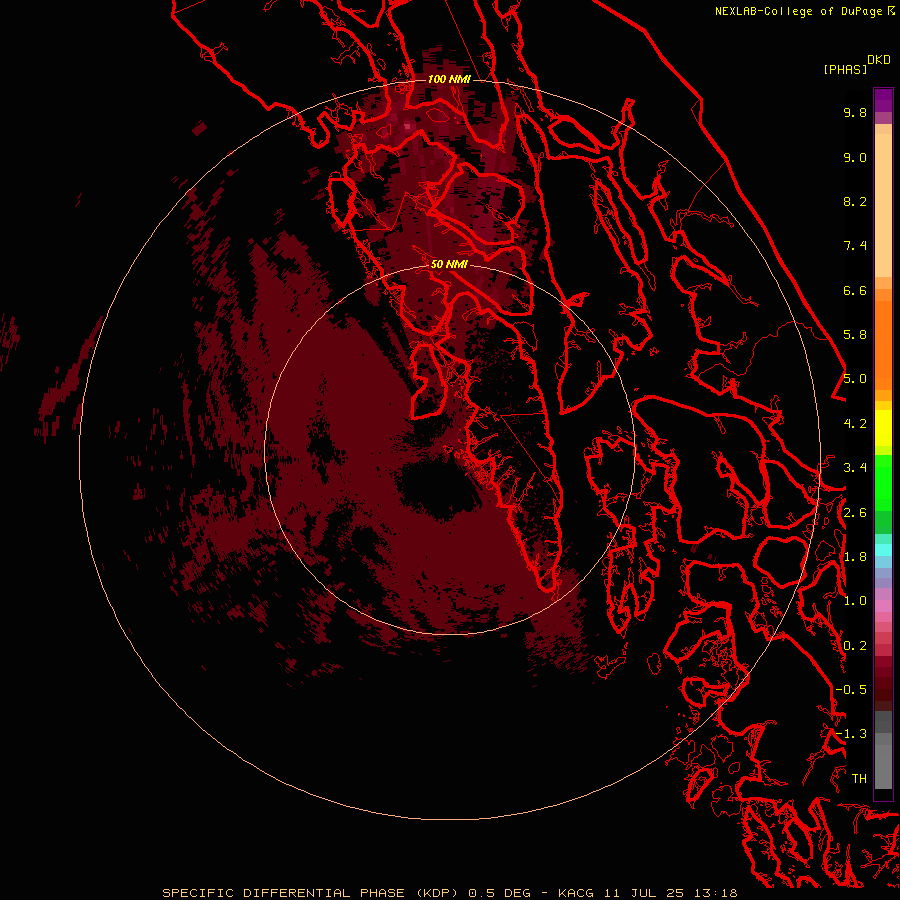Click the 9.8 value on the color scale
900x900 pixels.
click(x=855, y=112)
